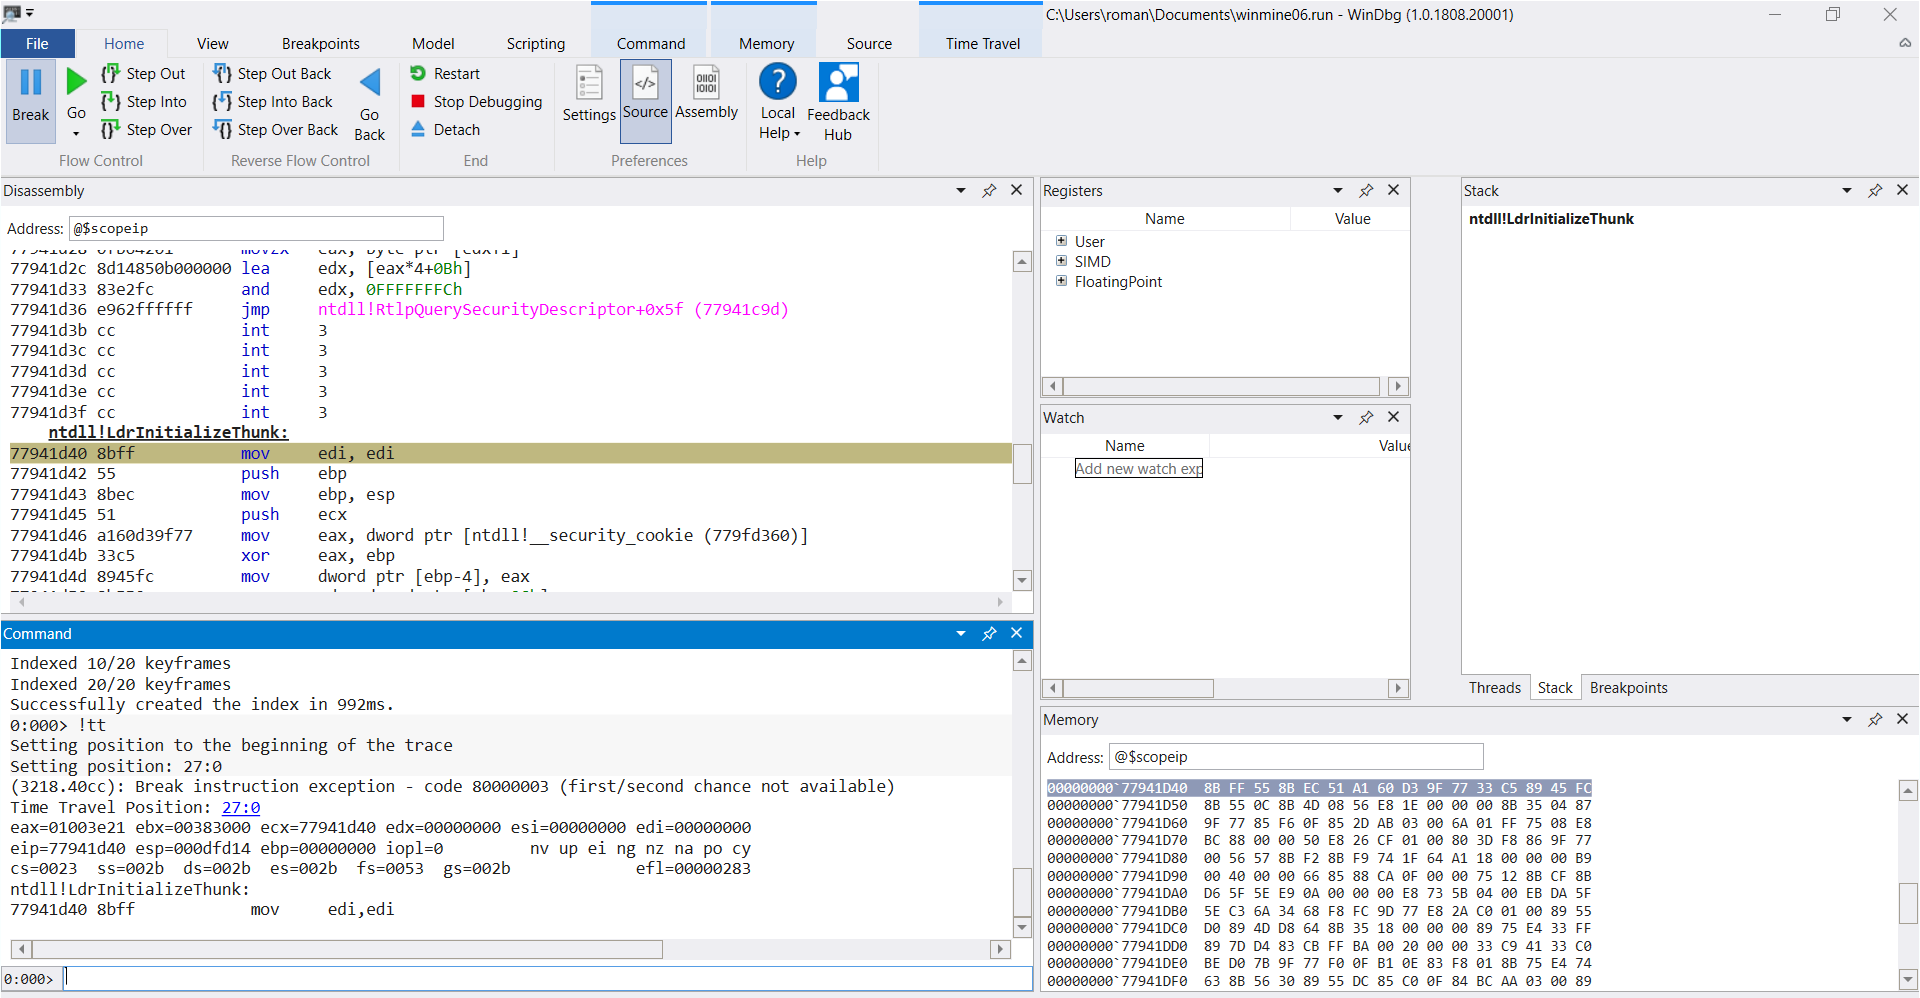This screenshot has height=998, width=1920.
Task: Click the green Go play icon
Action: tap(76, 80)
